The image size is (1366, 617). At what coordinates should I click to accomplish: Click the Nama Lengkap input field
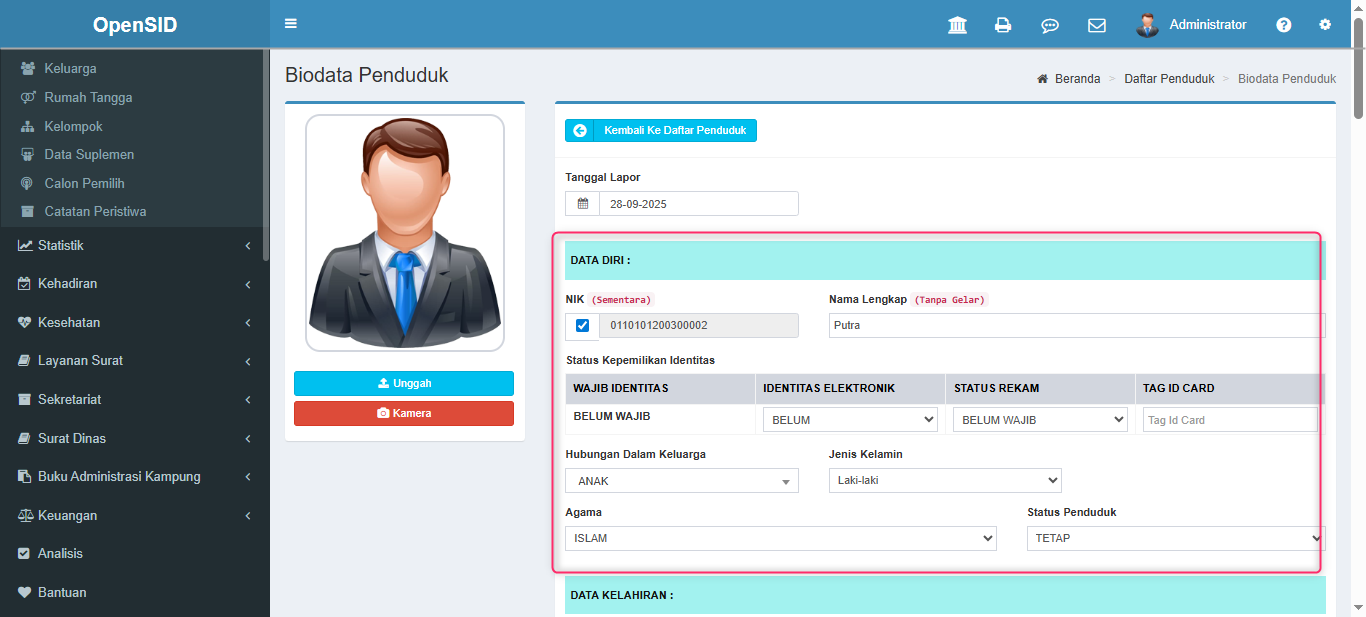click(1075, 326)
